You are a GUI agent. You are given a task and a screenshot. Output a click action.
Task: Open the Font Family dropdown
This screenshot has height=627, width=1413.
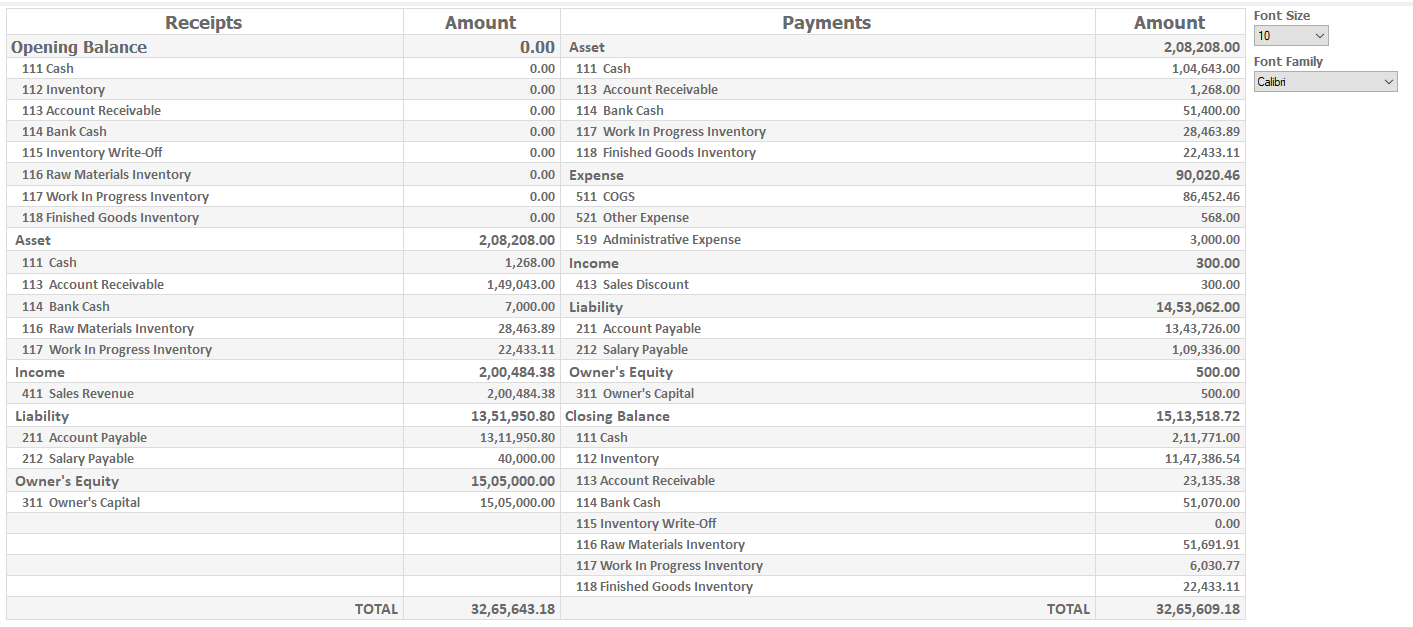click(x=1325, y=82)
